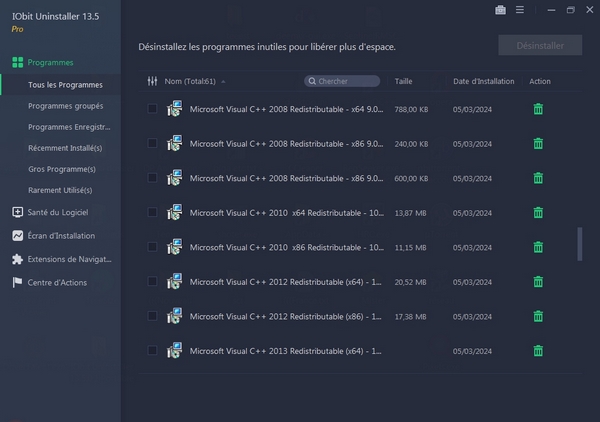This screenshot has width=600, height=422.
Task: Select the Visual C++ 2012 (x64) checkbox
Action: (x=152, y=281)
